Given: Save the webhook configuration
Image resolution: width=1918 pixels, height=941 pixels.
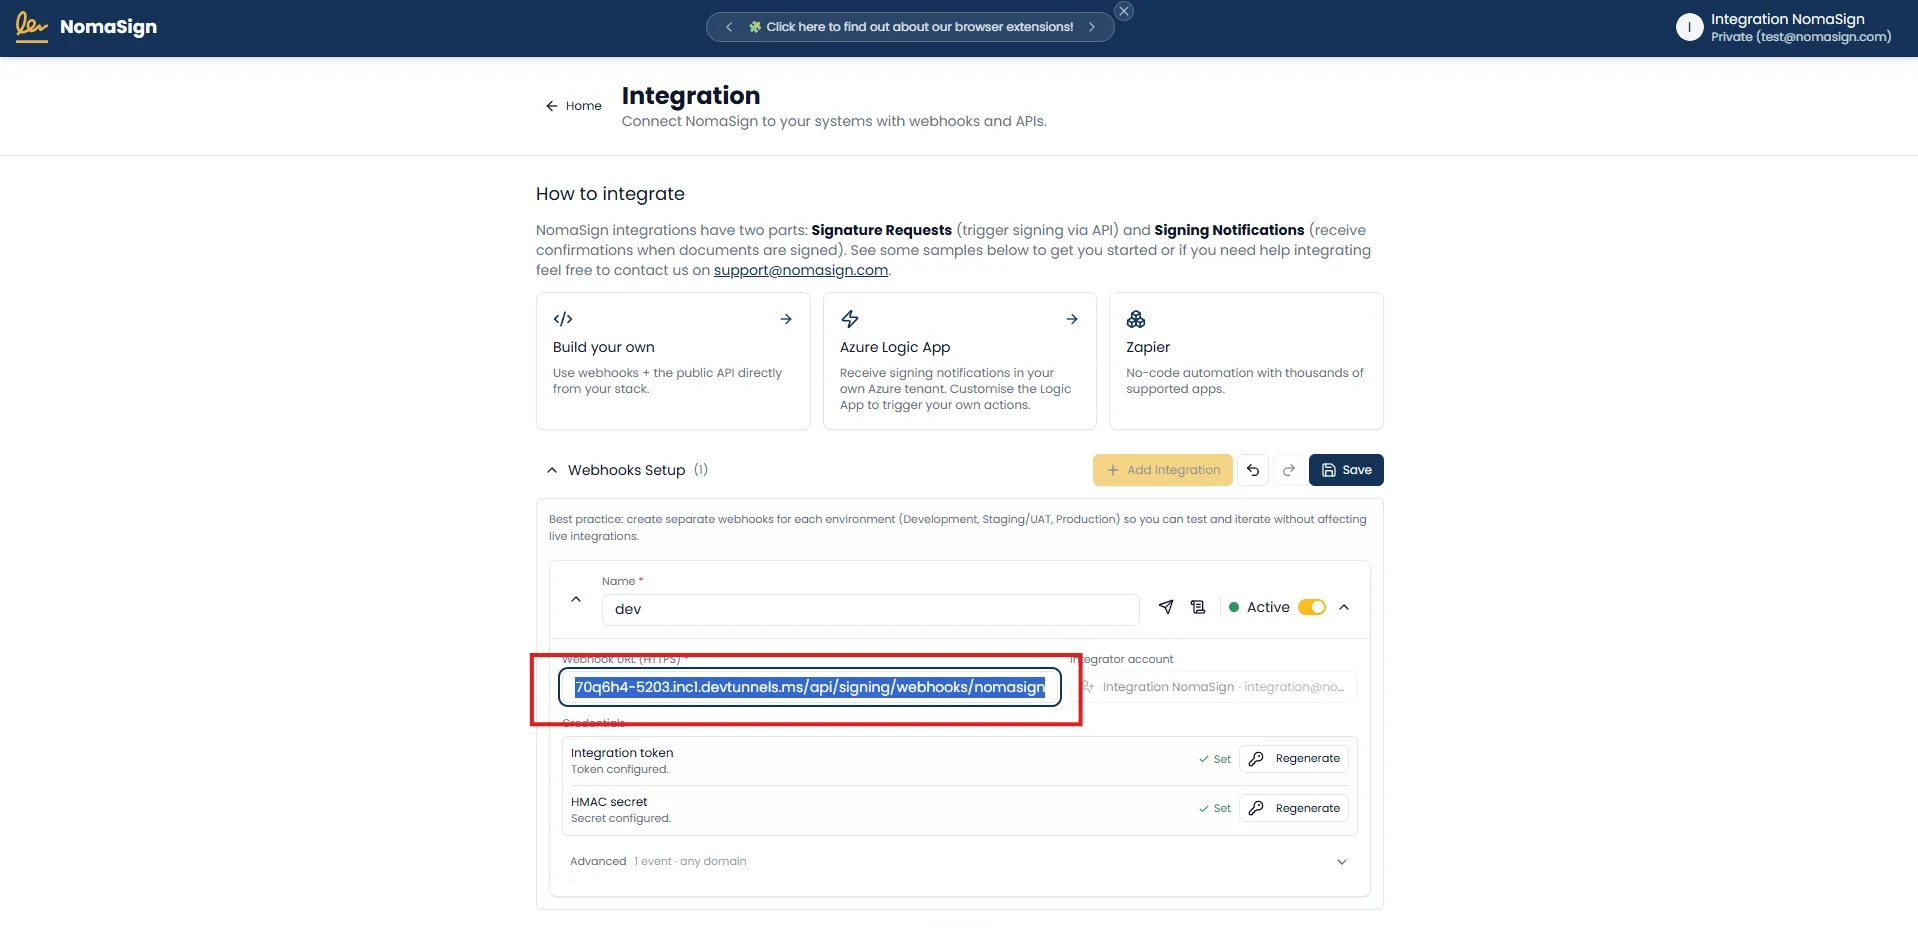Looking at the screenshot, I should tap(1346, 470).
